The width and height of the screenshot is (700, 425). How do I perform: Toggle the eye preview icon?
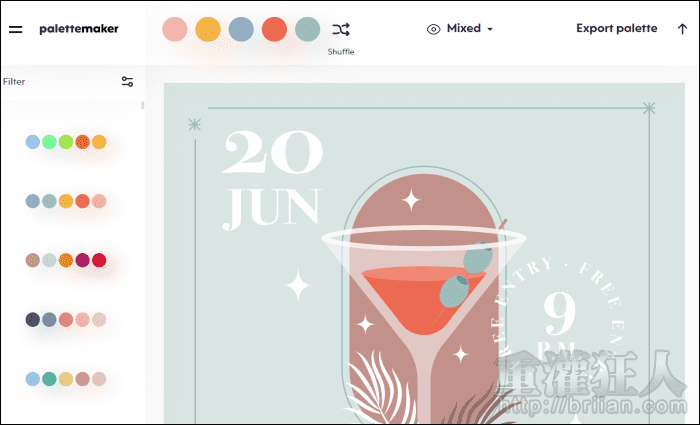pyautogui.click(x=433, y=29)
